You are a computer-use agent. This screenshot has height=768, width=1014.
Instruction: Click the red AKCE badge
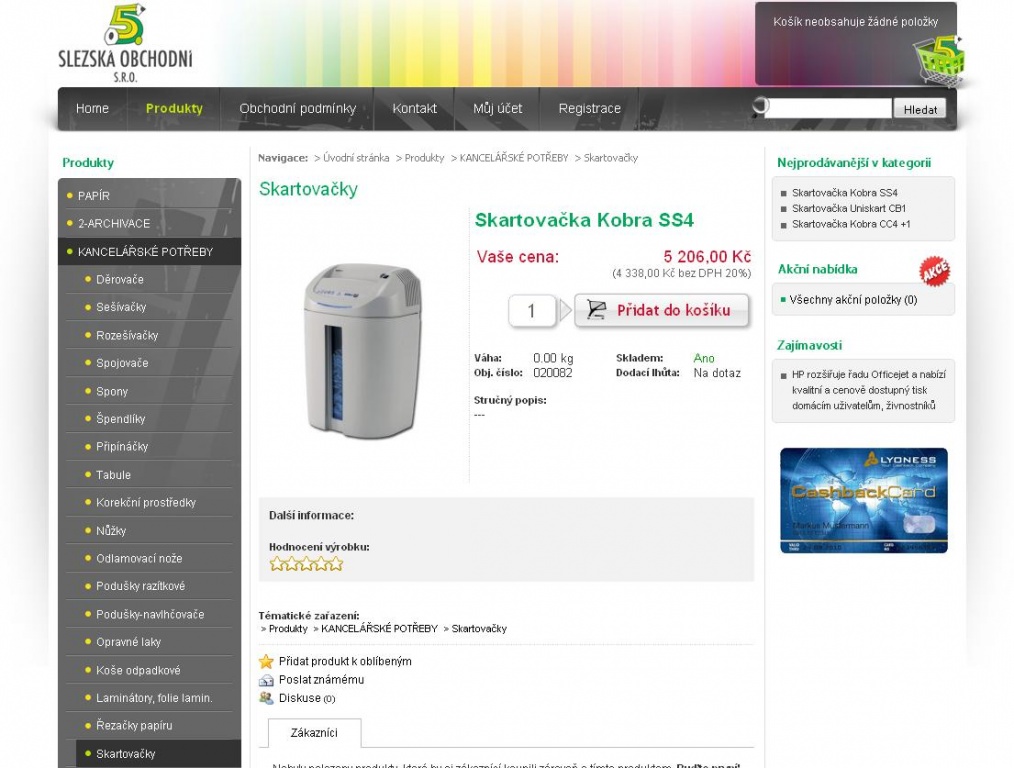coord(934,270)
